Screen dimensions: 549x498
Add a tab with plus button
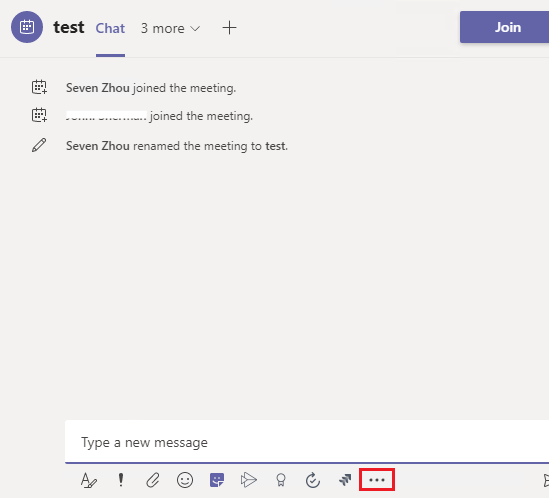[x=229, y=28]
